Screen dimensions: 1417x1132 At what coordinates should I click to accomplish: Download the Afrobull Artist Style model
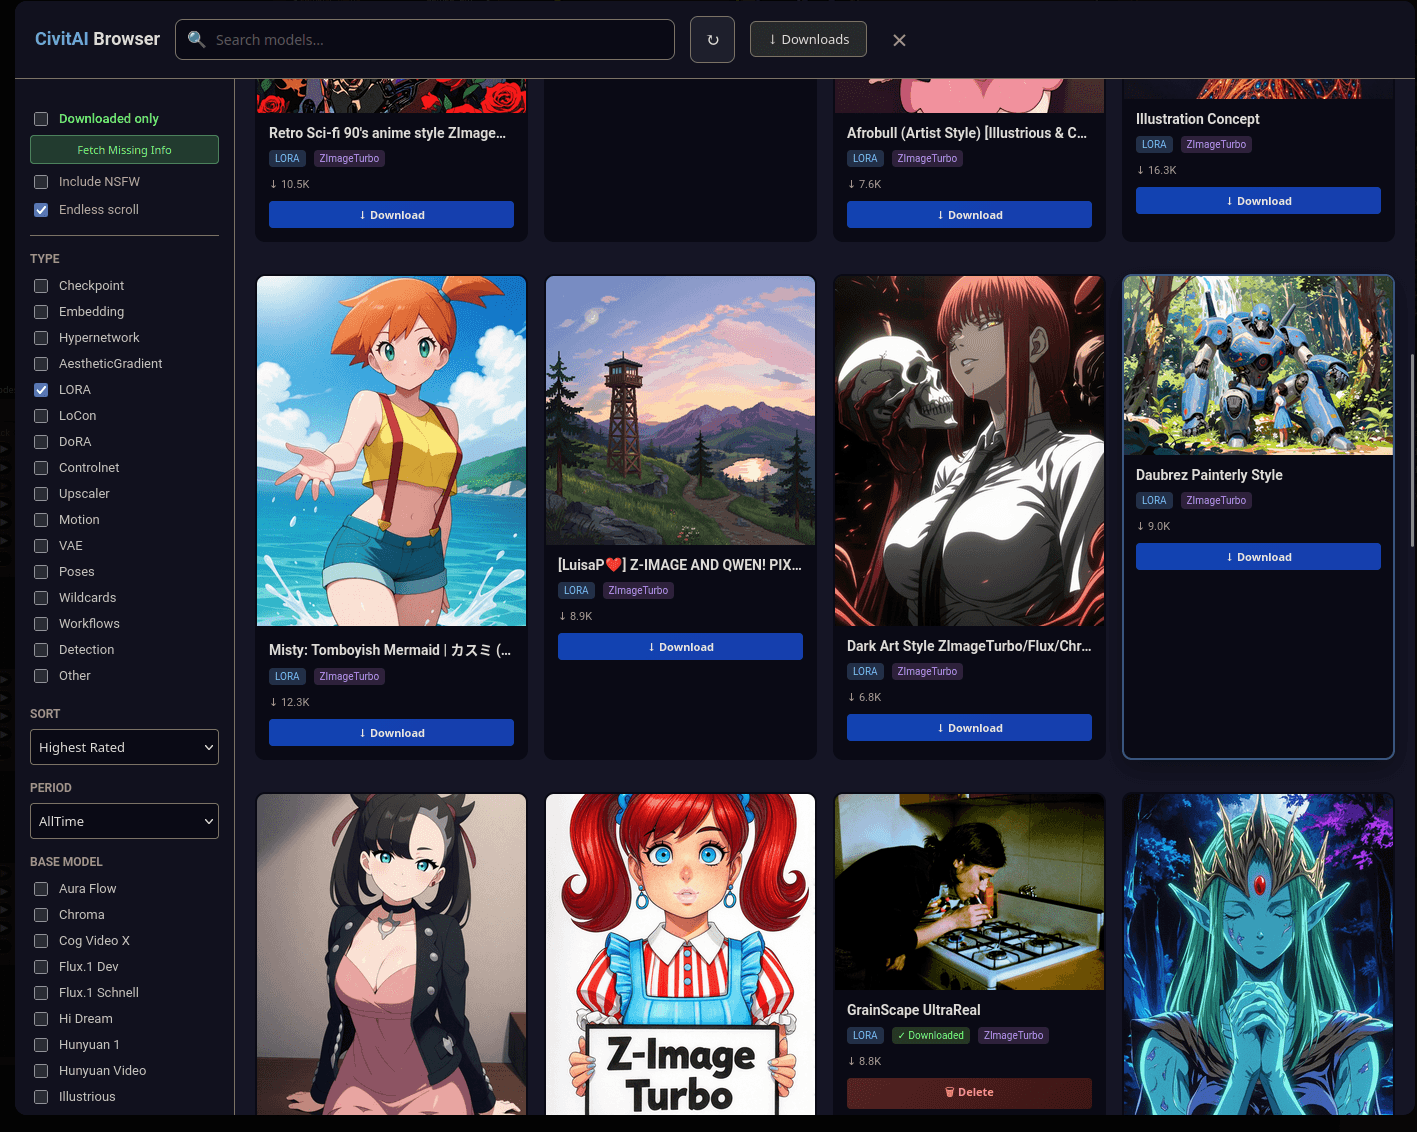pos(969,215)
